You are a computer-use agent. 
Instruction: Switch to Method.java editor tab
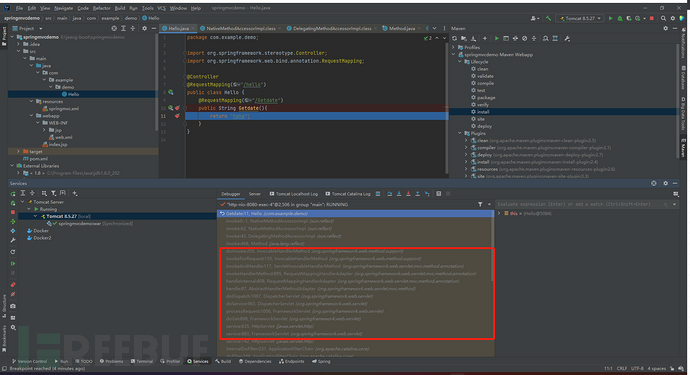402,28
